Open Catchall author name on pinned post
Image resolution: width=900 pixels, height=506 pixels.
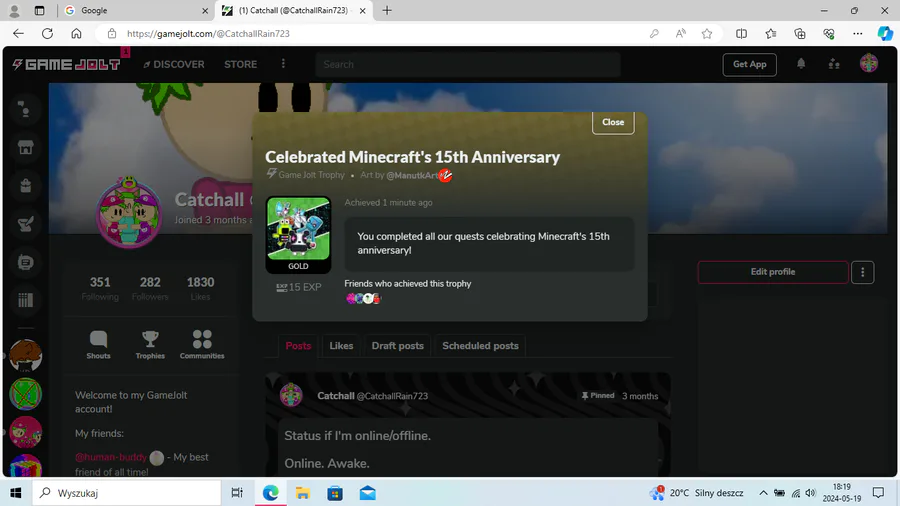[x=335, y=396]
